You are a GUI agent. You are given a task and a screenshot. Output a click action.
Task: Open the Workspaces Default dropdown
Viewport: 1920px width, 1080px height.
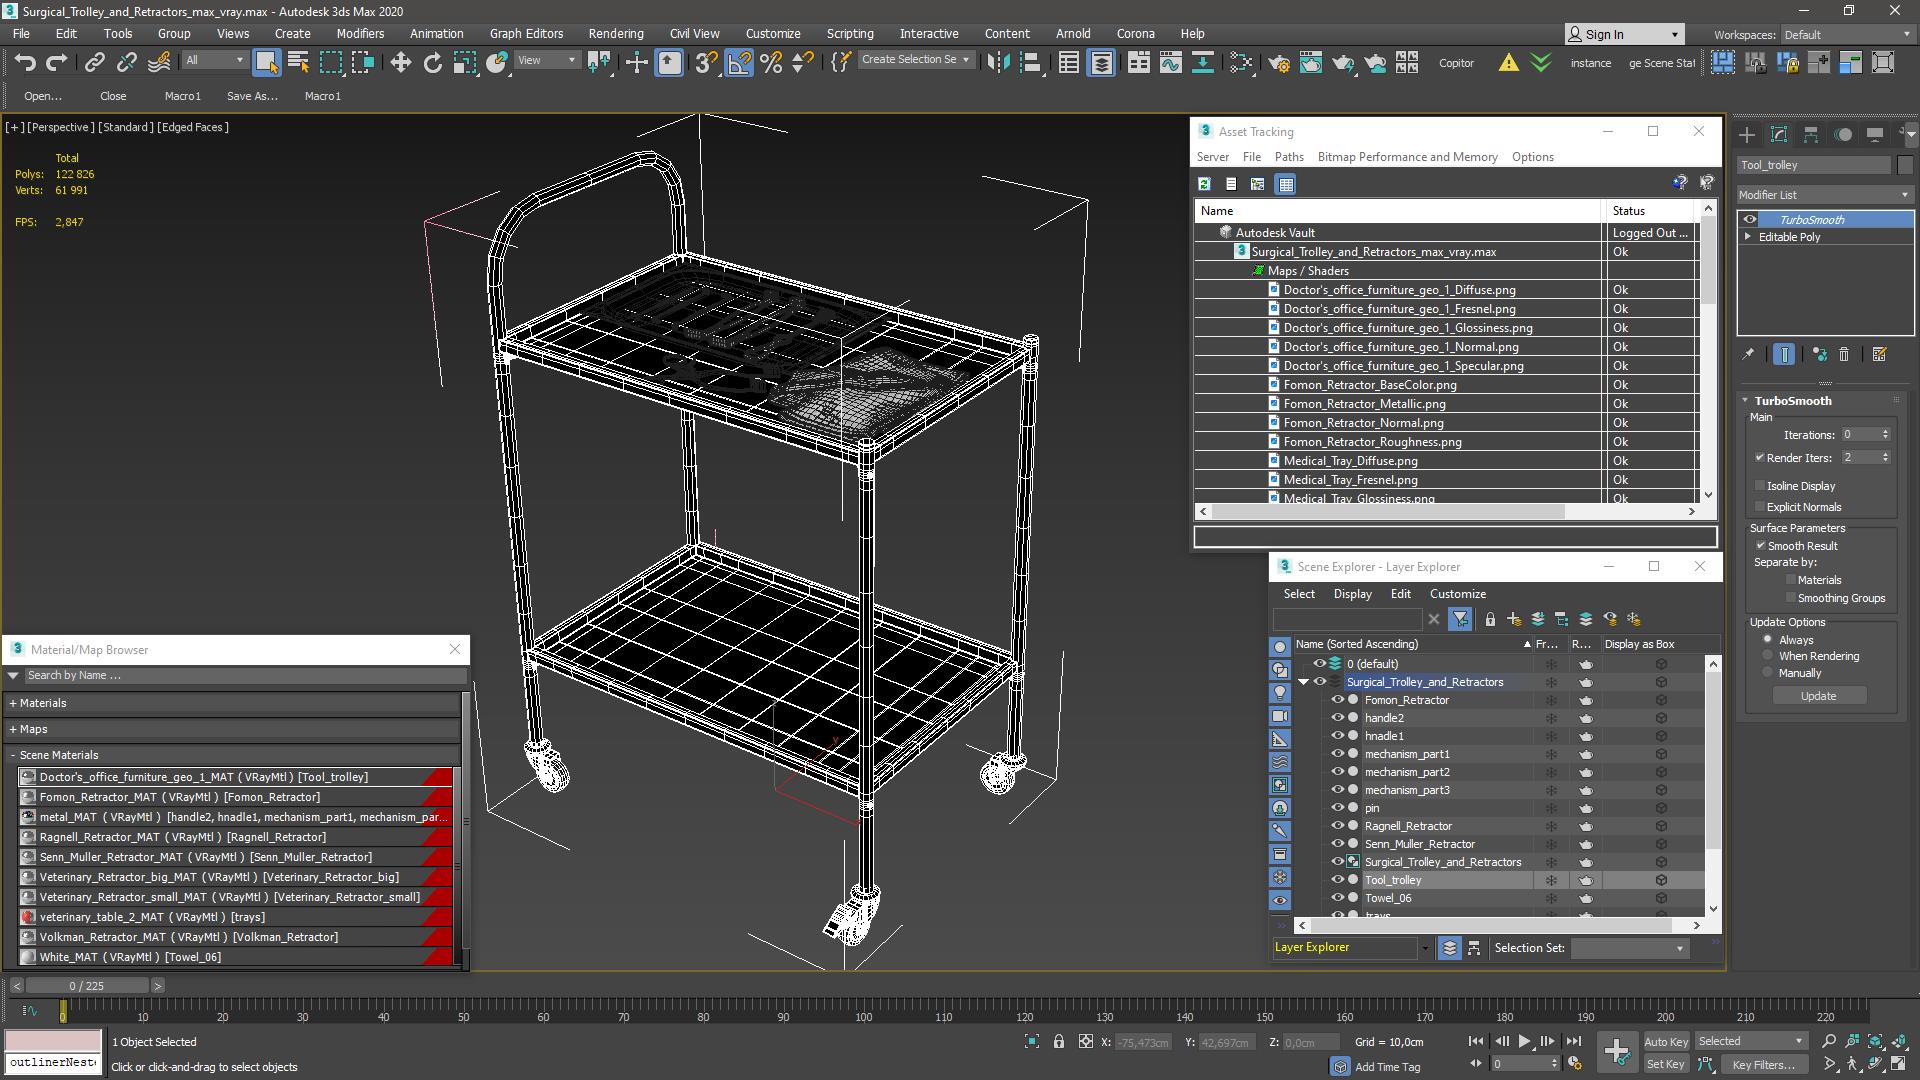click(1847, 35)
